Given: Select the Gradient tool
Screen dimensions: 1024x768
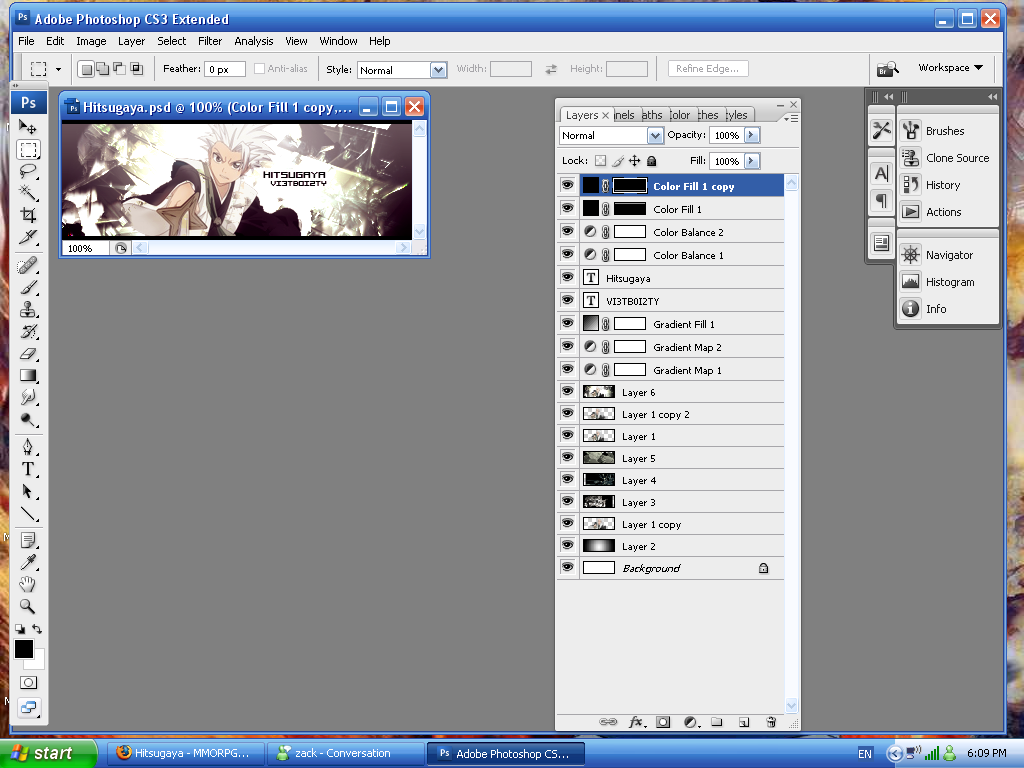Looking at the screenshot, I should point(28,376).
